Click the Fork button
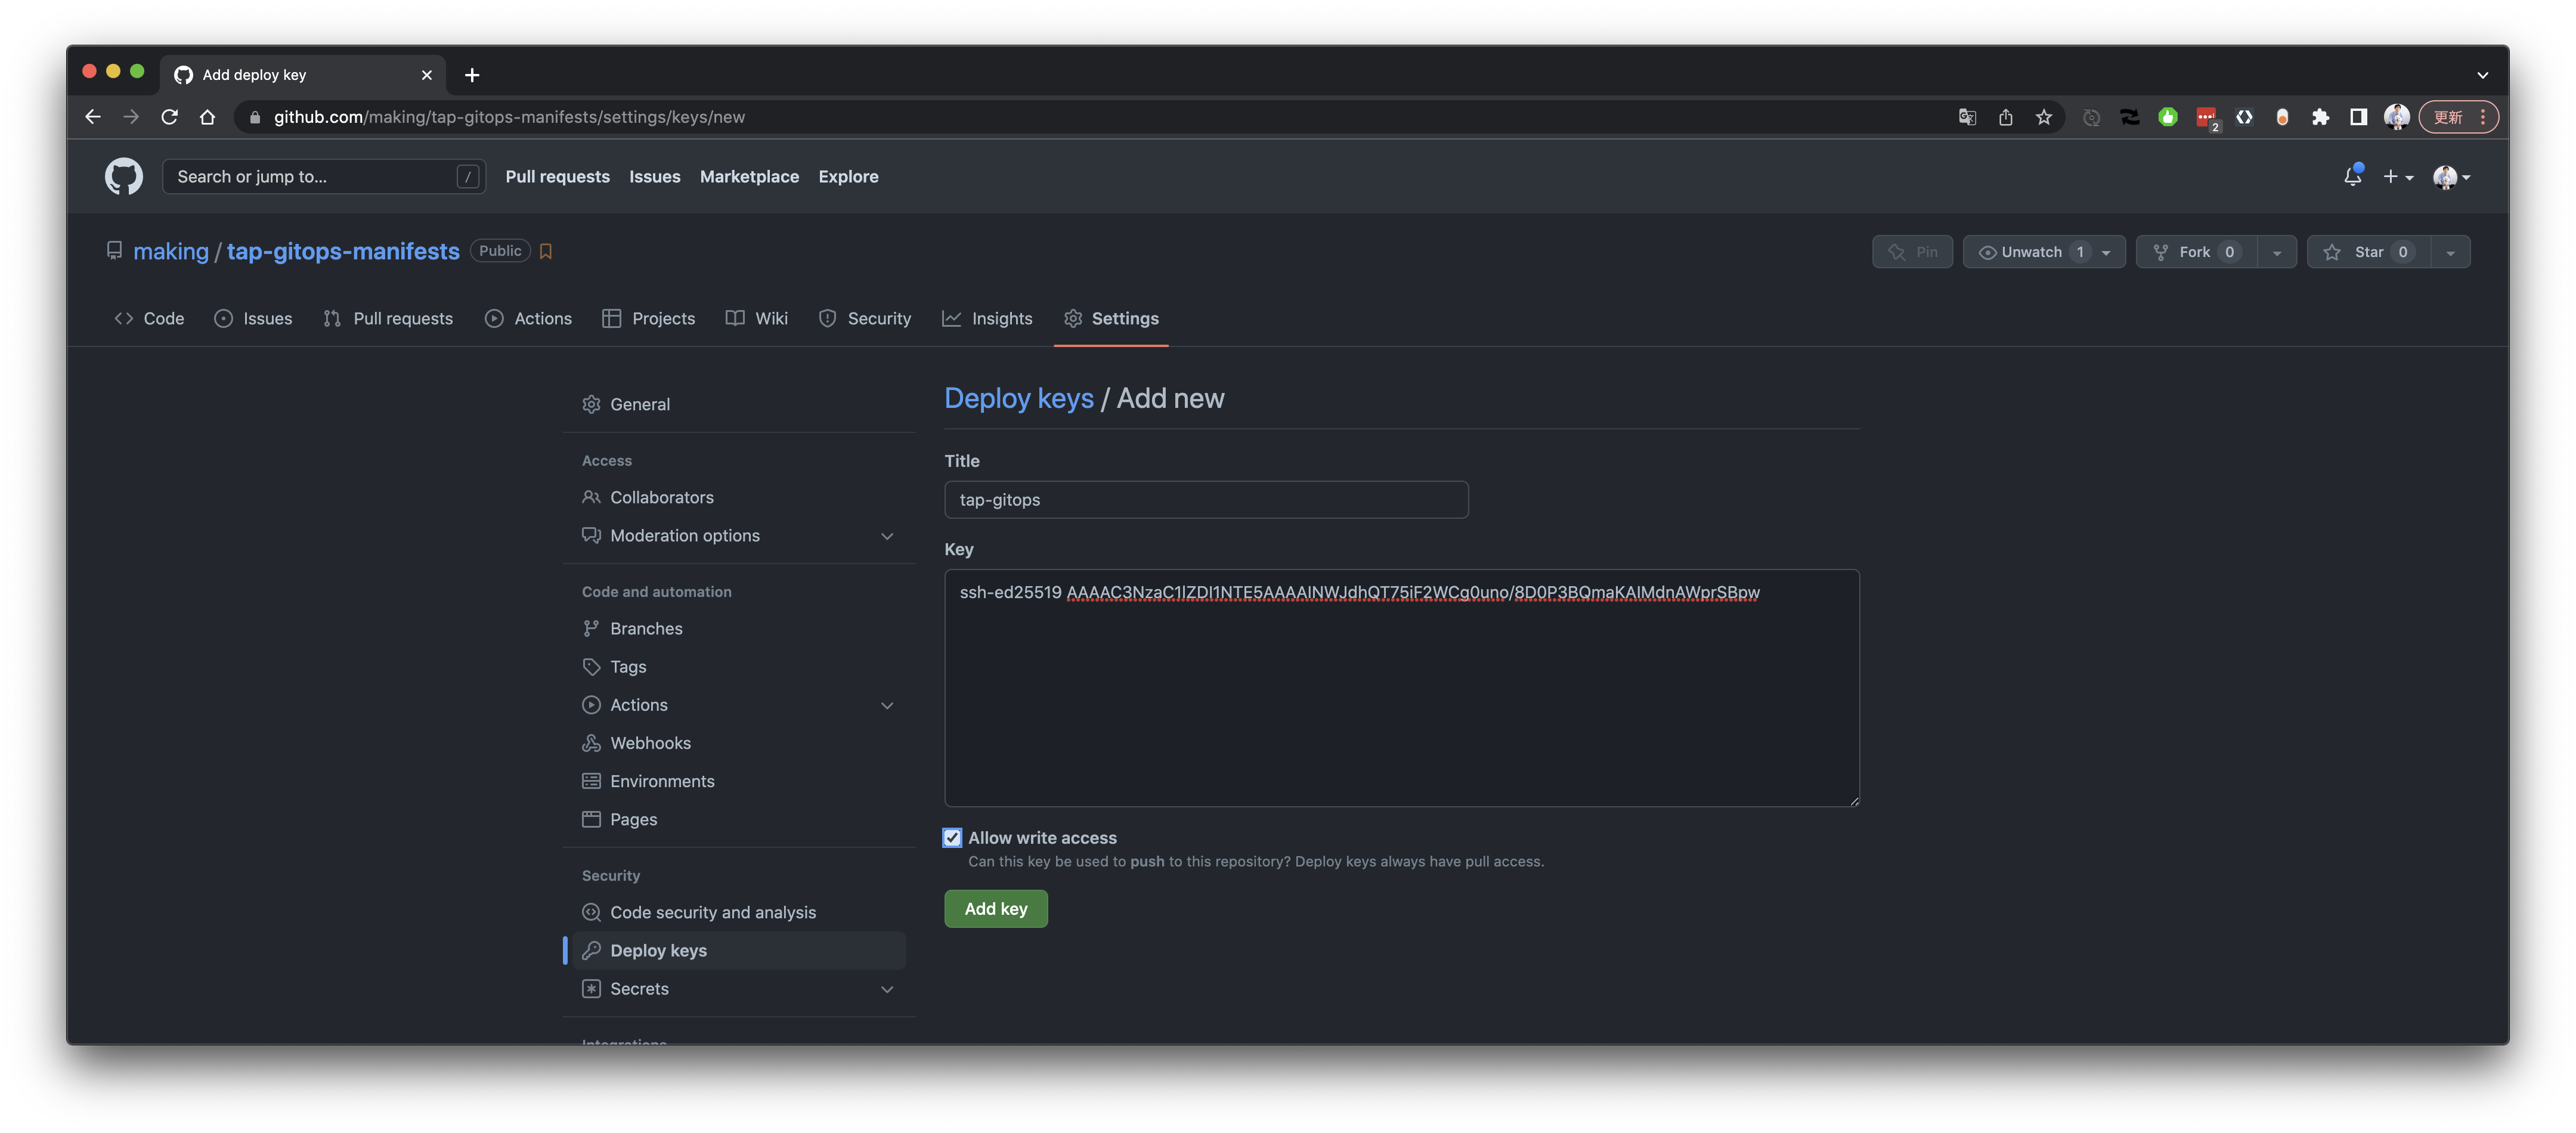This screenshot has width=2576, height=1133. point(2196,252)
